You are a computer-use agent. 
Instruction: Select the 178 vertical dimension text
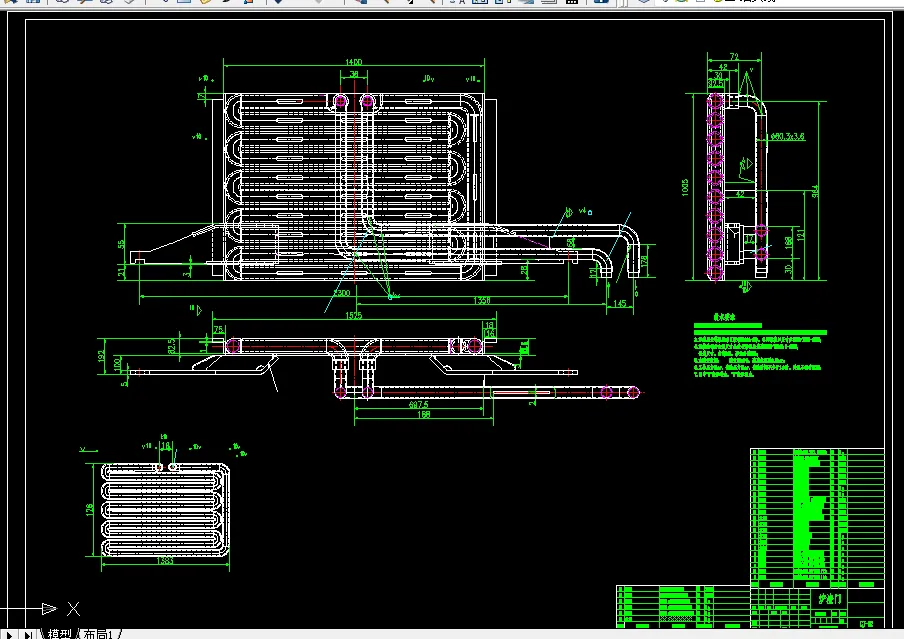644,260
